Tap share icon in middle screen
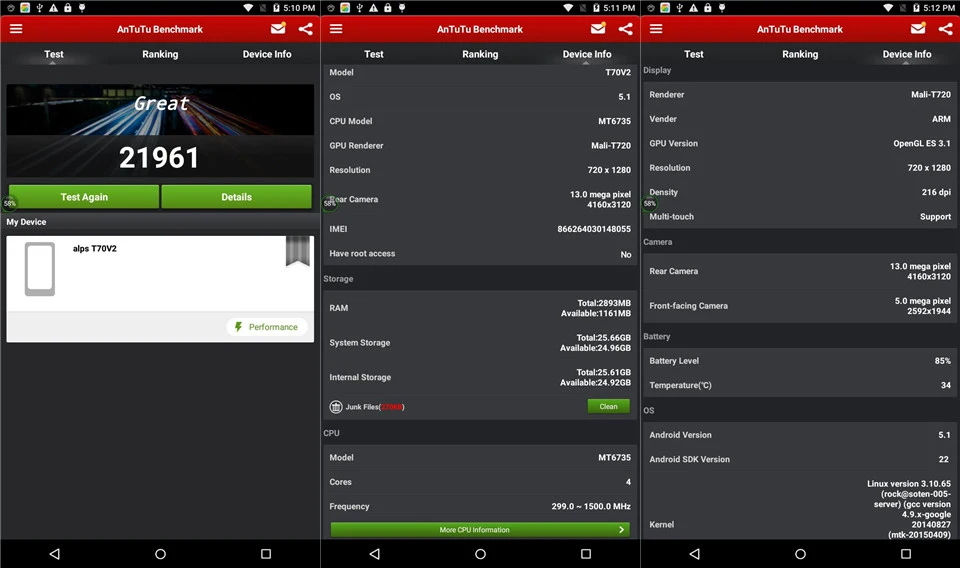 click(625, 29)
